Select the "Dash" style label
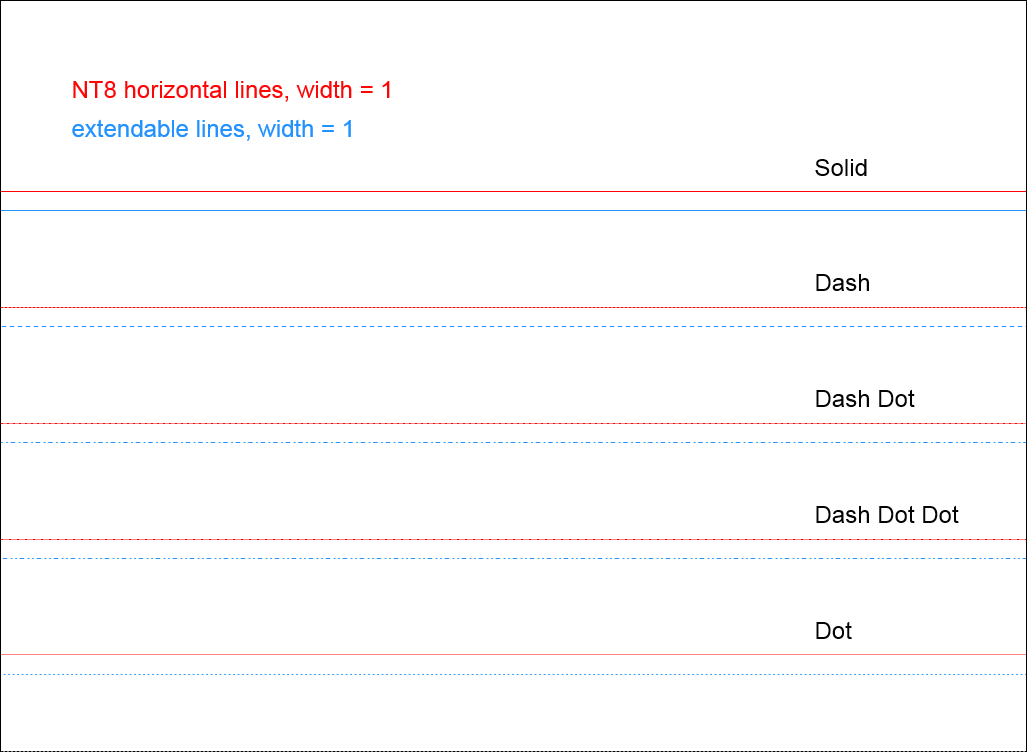Screen dimensions: 1027x752 point(842,283)
